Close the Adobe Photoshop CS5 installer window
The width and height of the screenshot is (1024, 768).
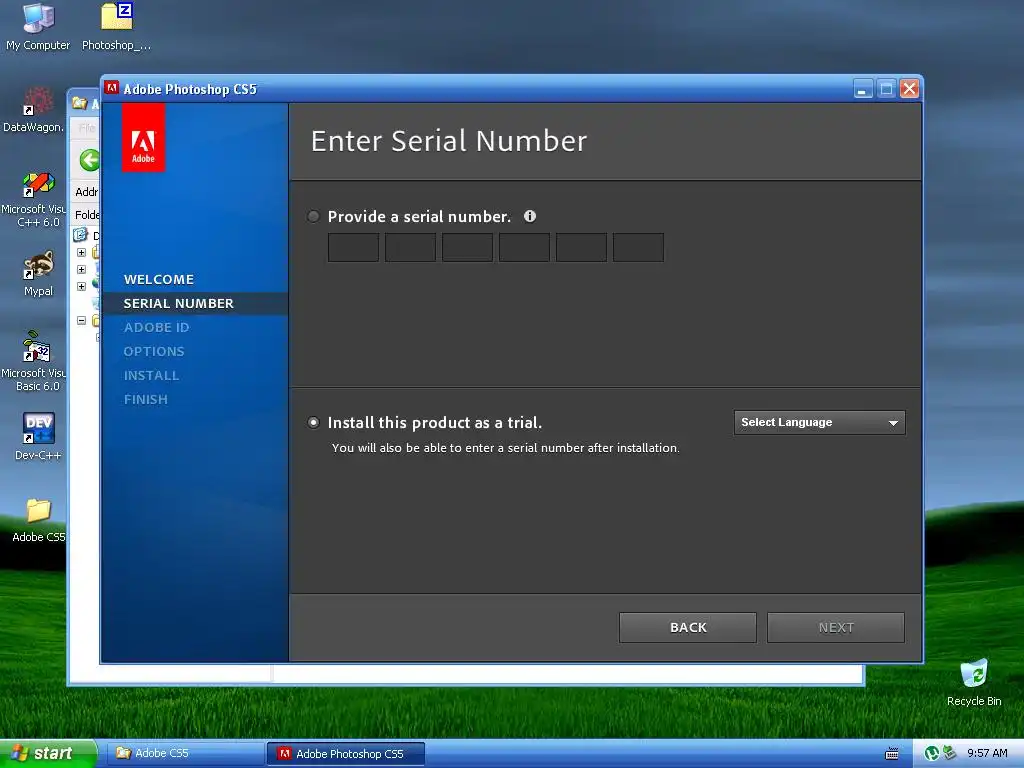coord(909,89)
